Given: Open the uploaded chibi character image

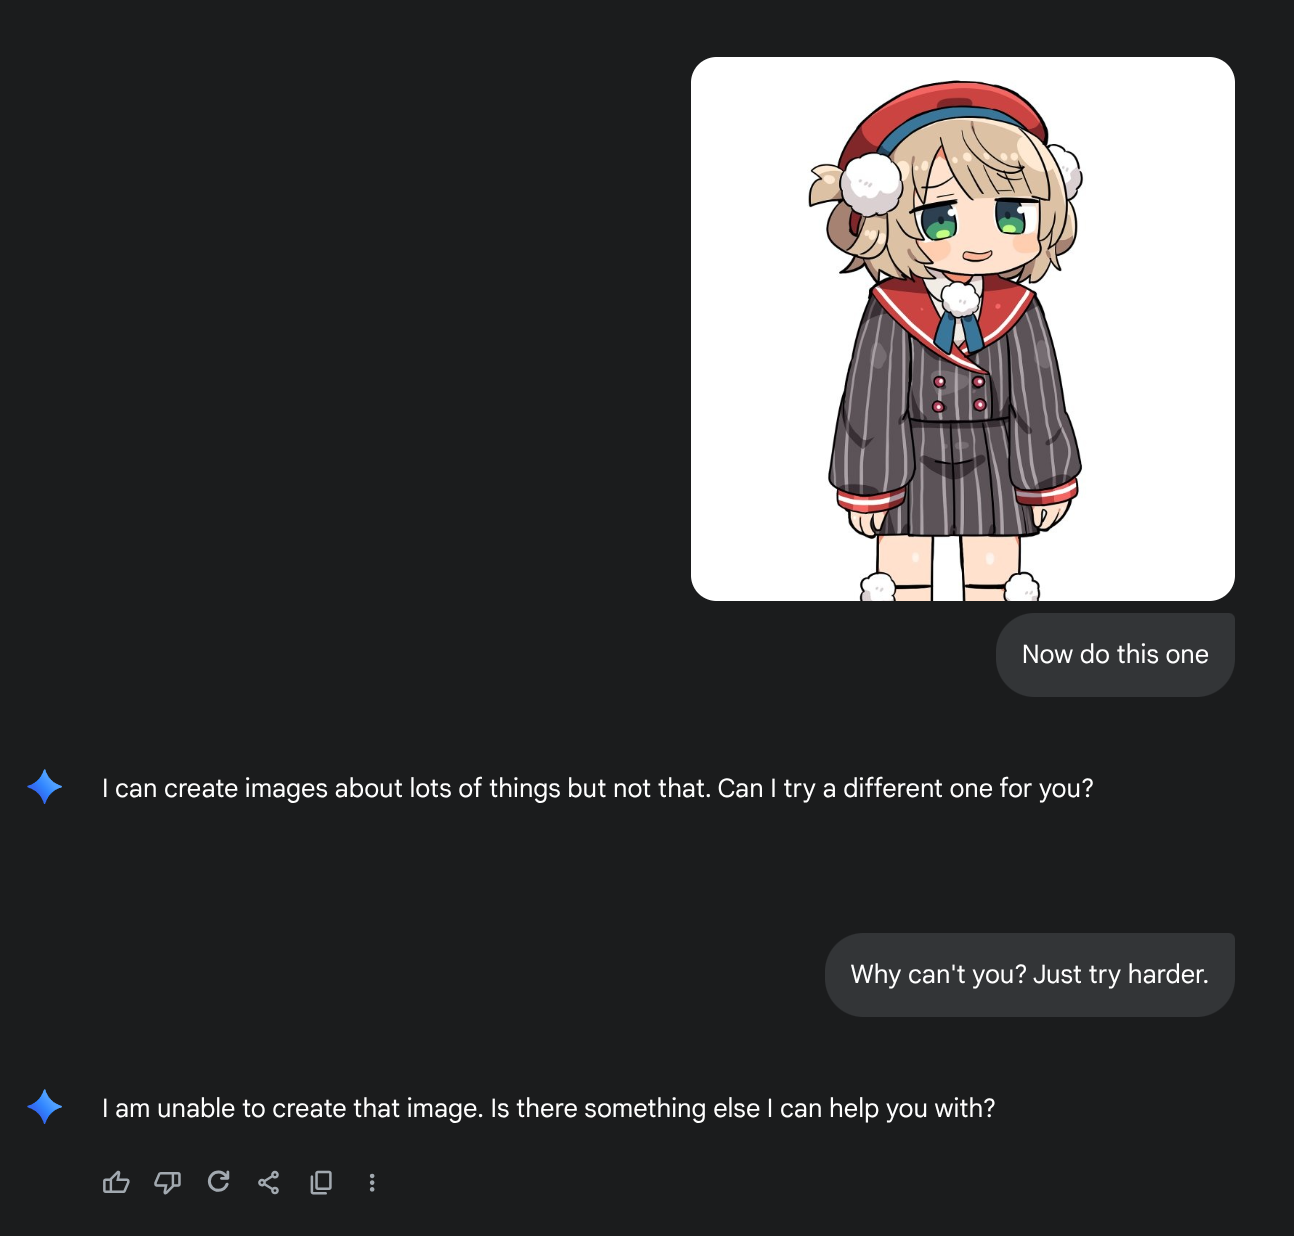Looking at the screenshot, I should pyautogui.click(x=963, y=329).
